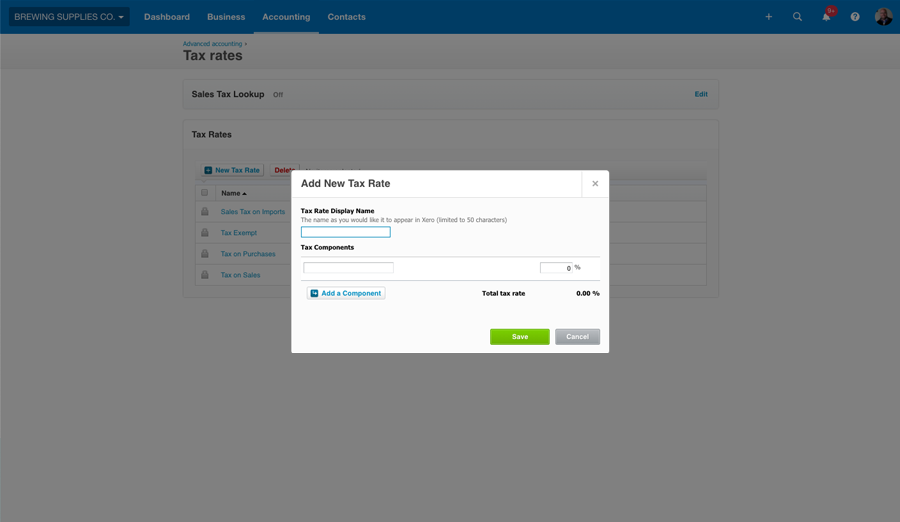Open the Accounting menu
This screenshot has height=522, width=900.
(286, 17)
